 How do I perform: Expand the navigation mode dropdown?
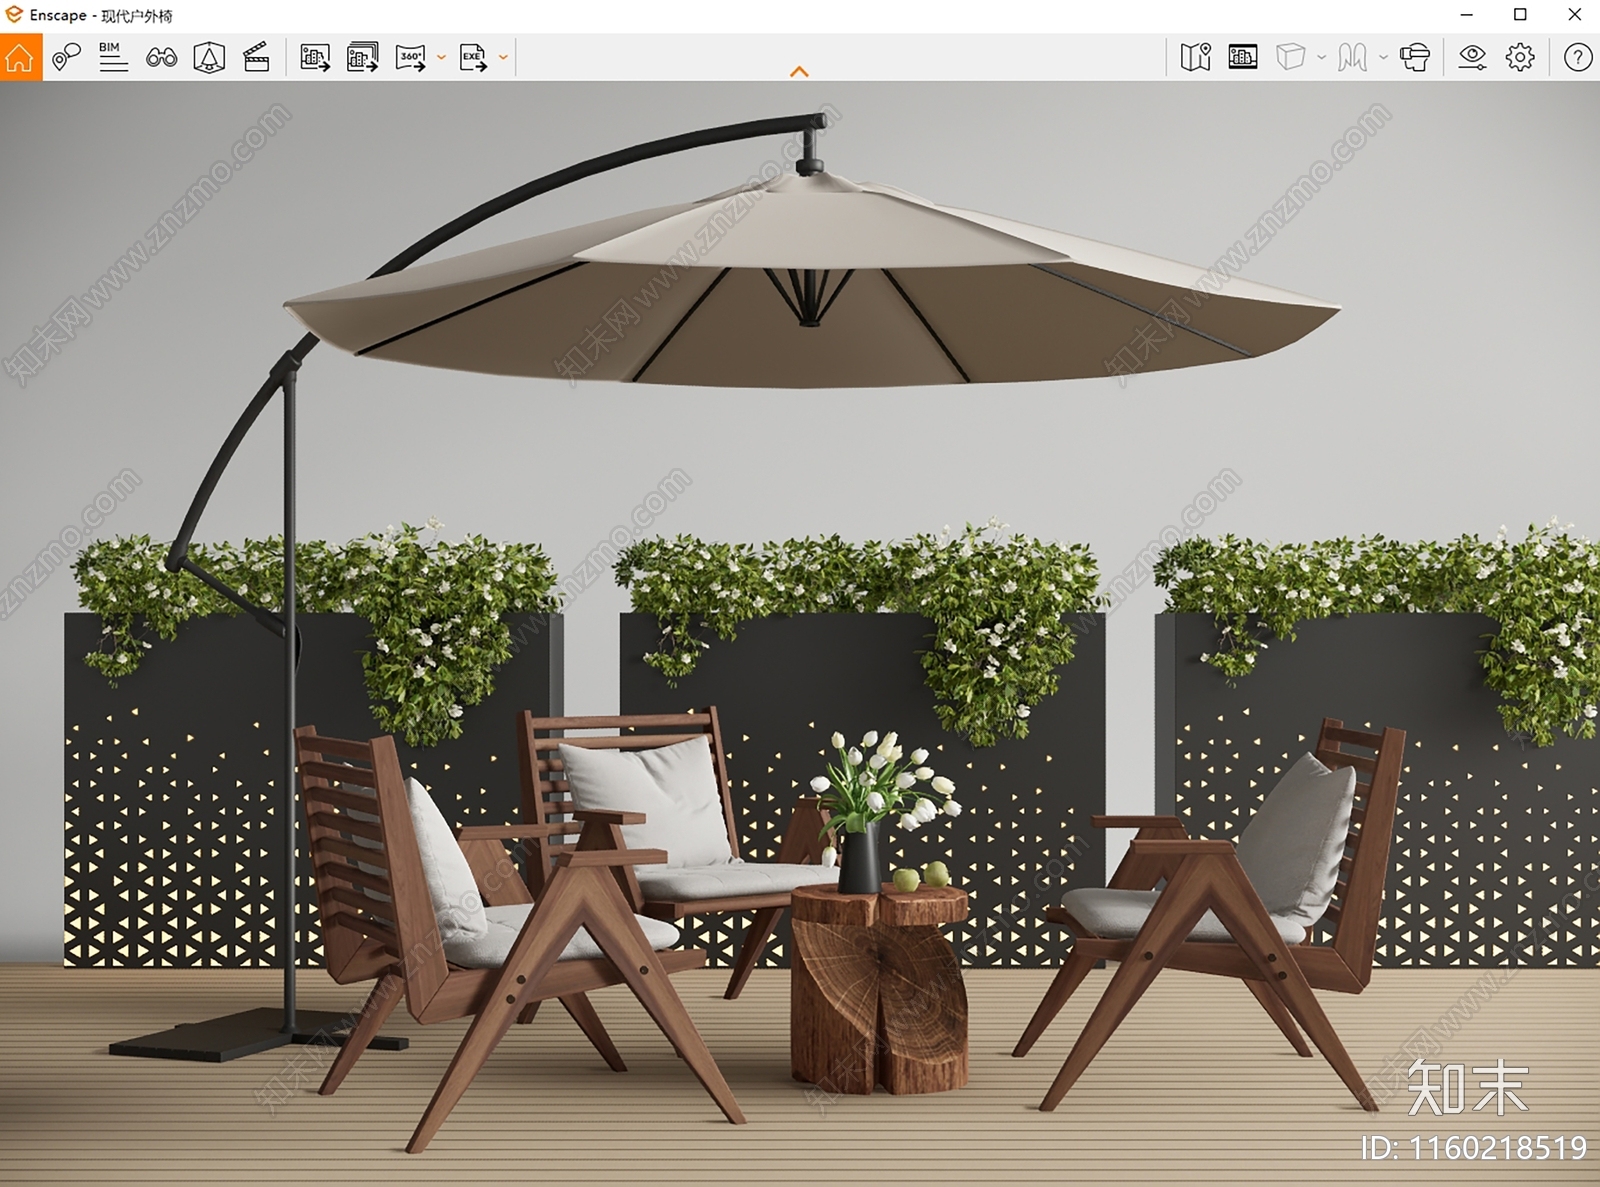(1383, 58)
